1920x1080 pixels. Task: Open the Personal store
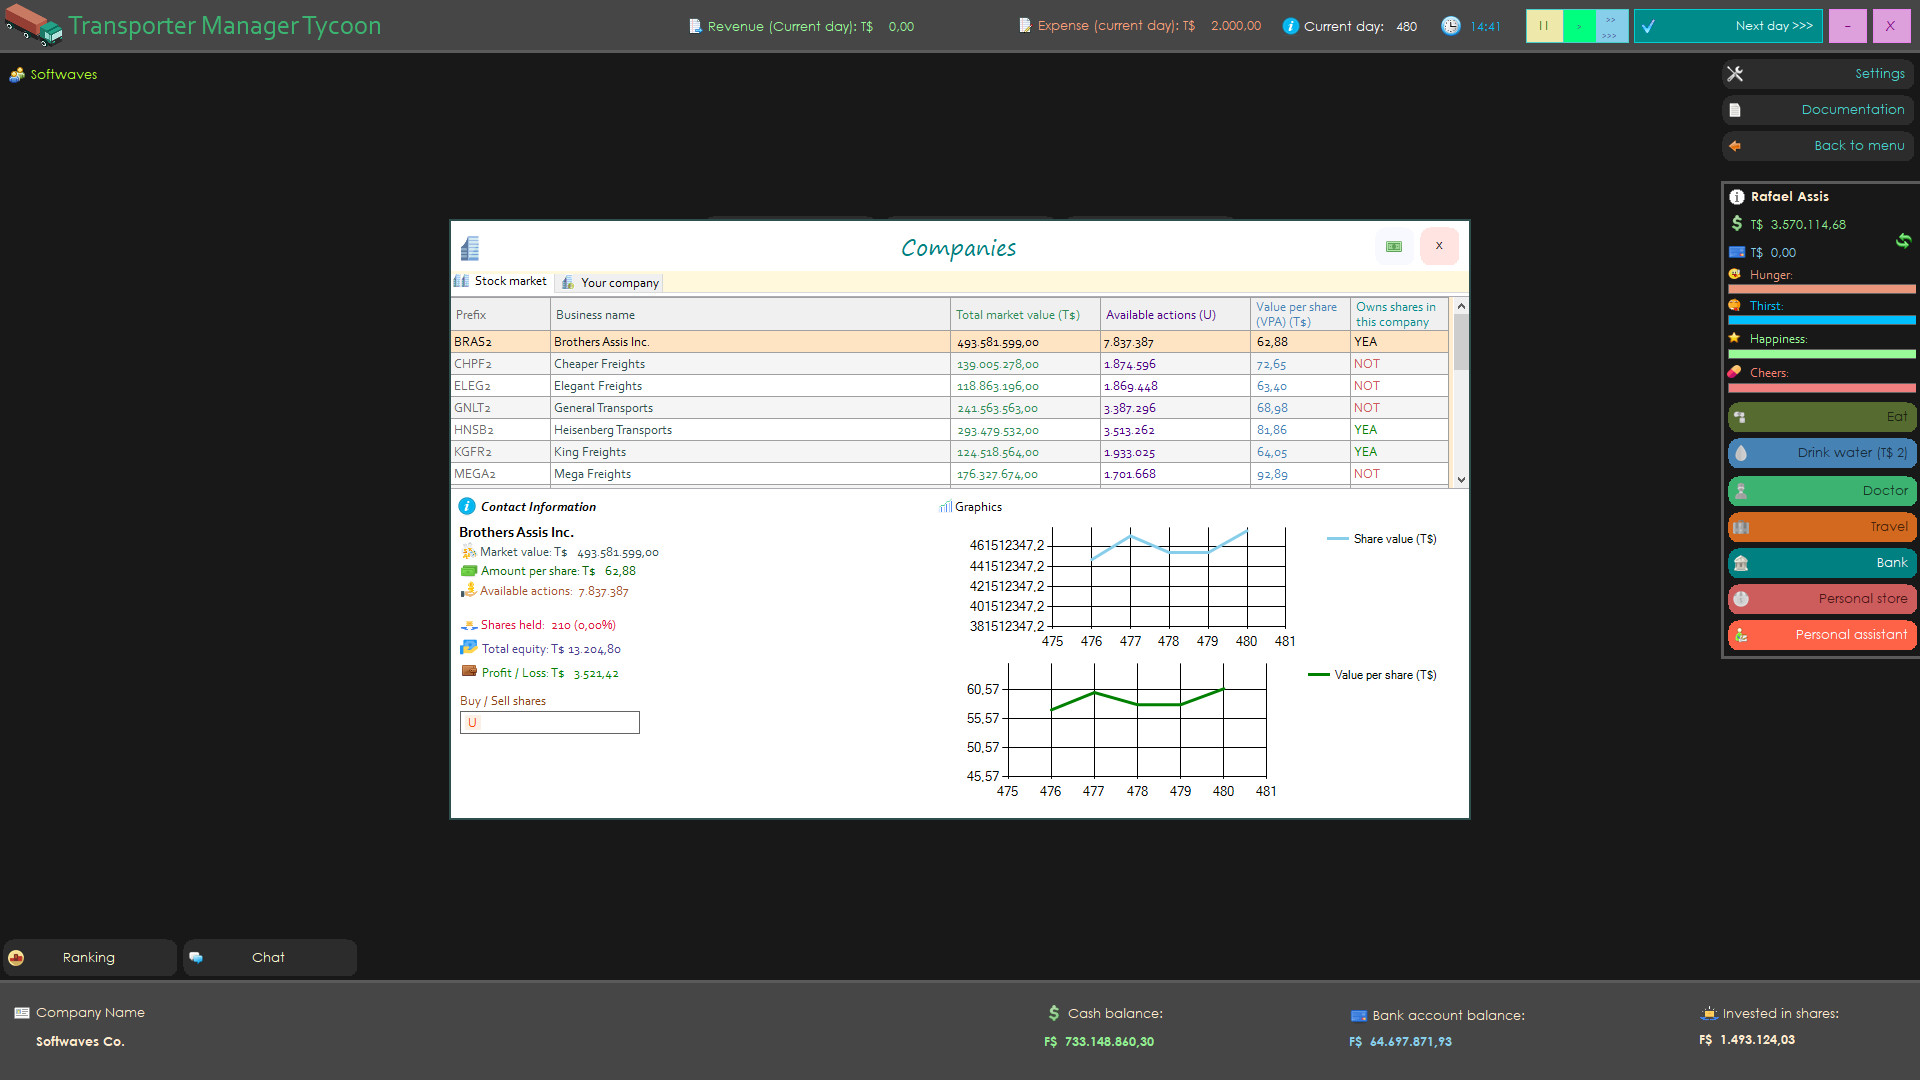tap(1820, 598)
